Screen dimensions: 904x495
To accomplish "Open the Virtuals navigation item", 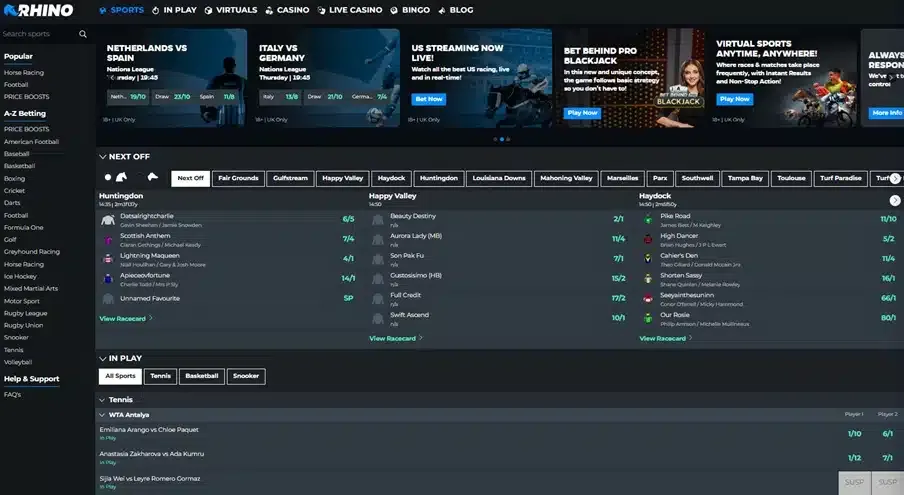I will (231, 10).
